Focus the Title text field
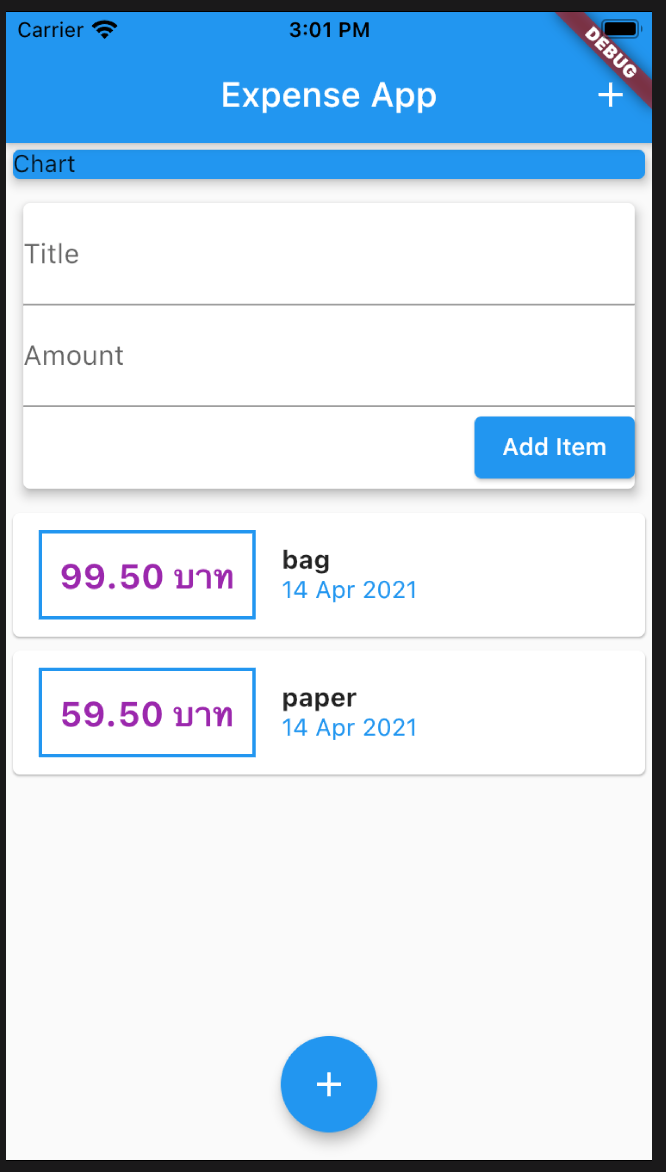This screenshot has width=666, height=1172. (328, 255)
